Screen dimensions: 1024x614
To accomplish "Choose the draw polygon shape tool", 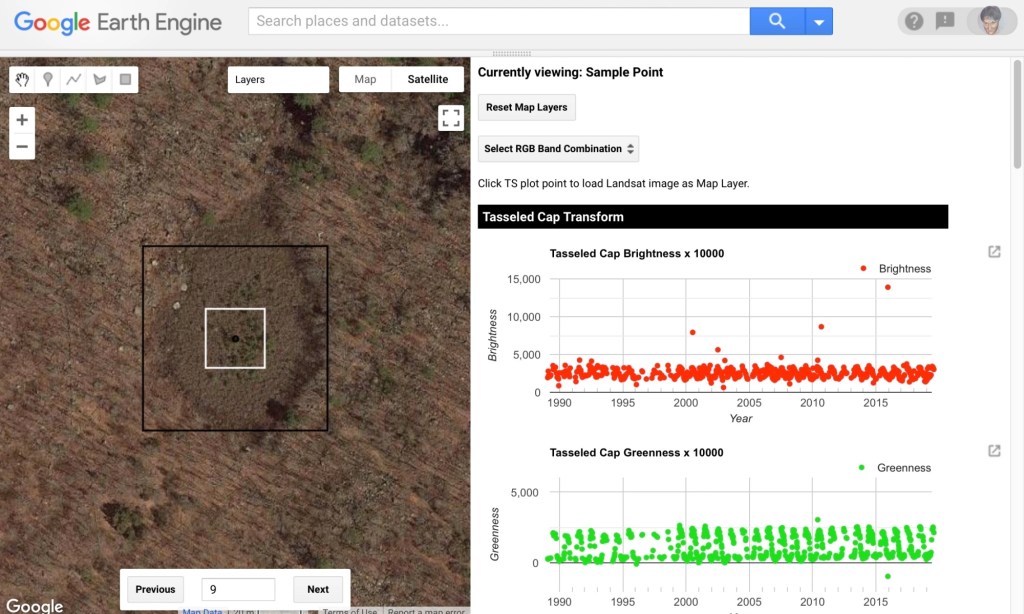I will click(x=100, y=80).
